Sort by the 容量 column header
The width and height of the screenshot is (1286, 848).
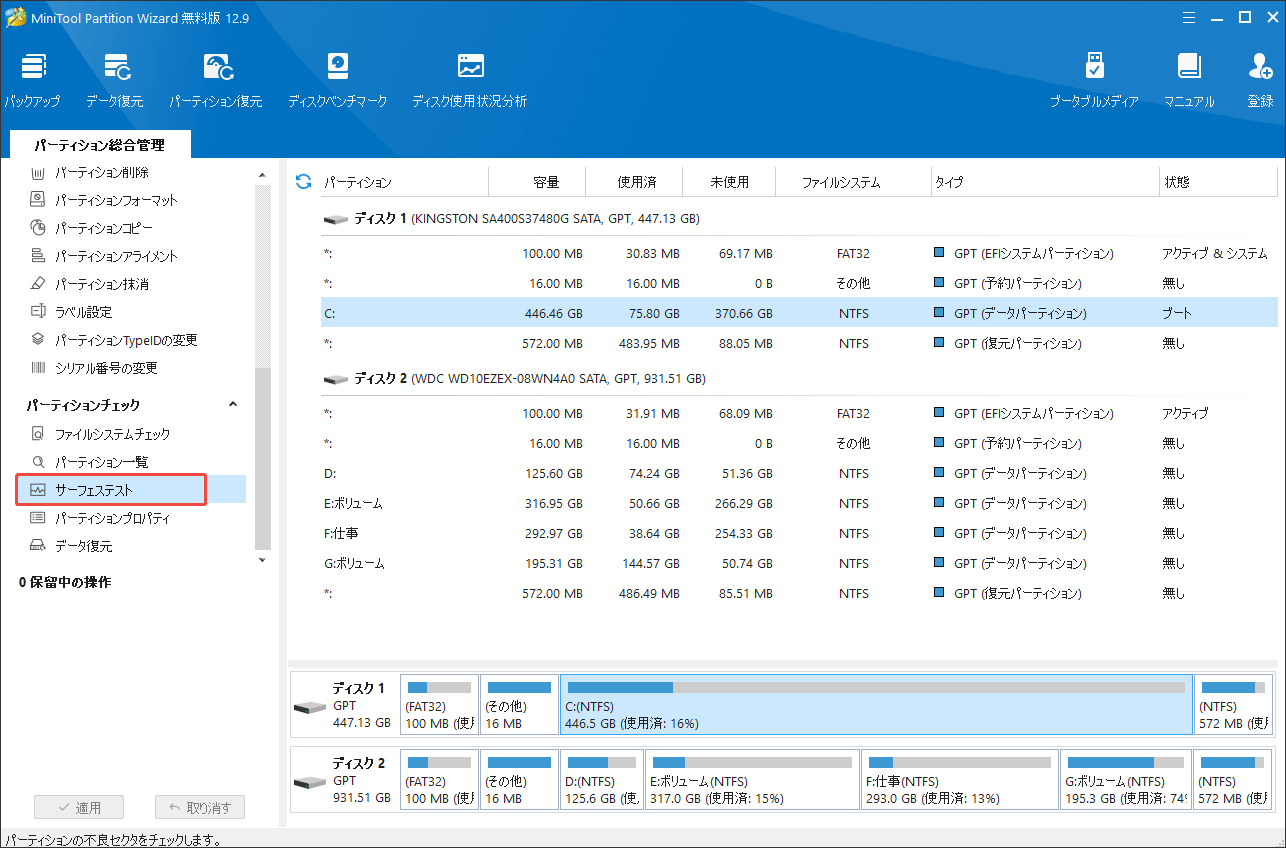(537, 182)
